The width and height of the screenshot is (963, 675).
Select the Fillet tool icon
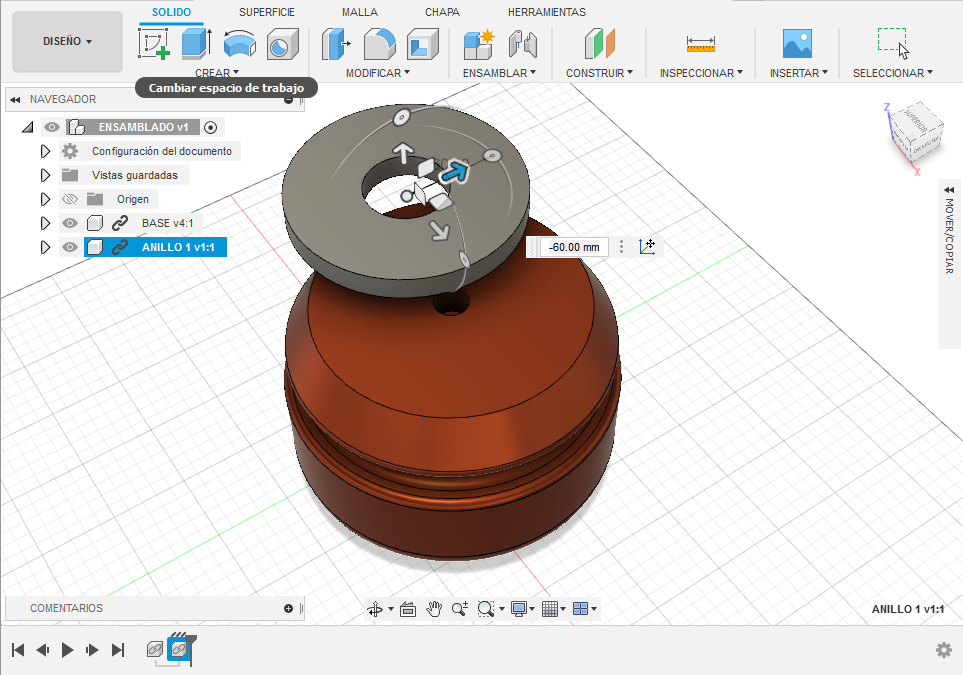point(379,44)
